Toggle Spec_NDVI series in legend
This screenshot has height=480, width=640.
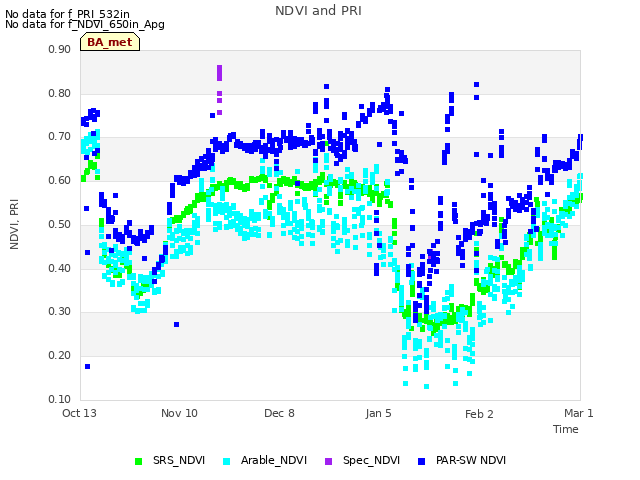click(x=362, y=460)
